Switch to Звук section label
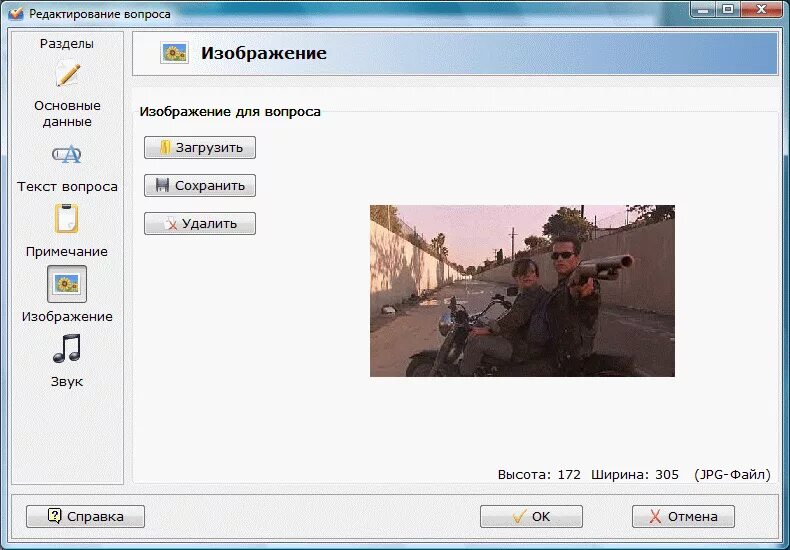The height and width of the screenshot is (550, 790). [x=67, y=381]
